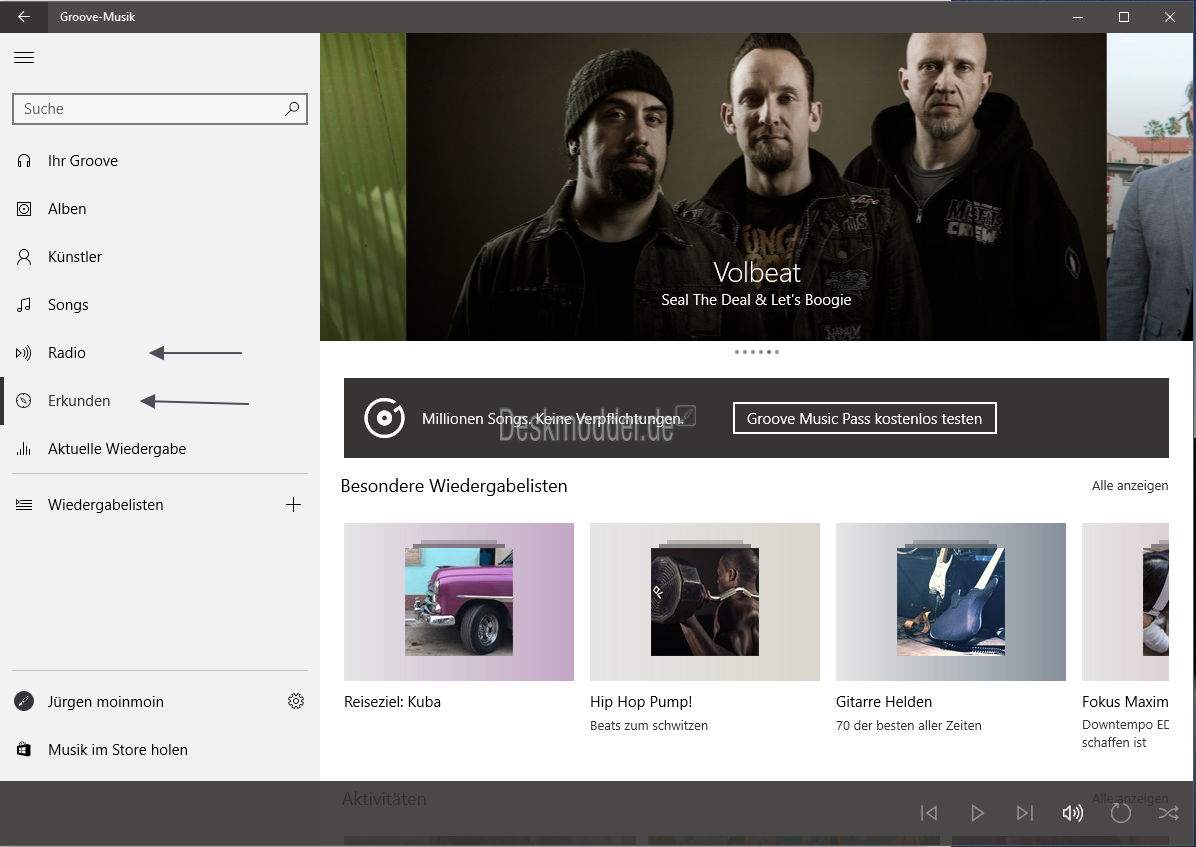The image size is (1196, 847).
Task: Click the Besondere Wiedergabelisten heading
Action: (x=454, y=486)
